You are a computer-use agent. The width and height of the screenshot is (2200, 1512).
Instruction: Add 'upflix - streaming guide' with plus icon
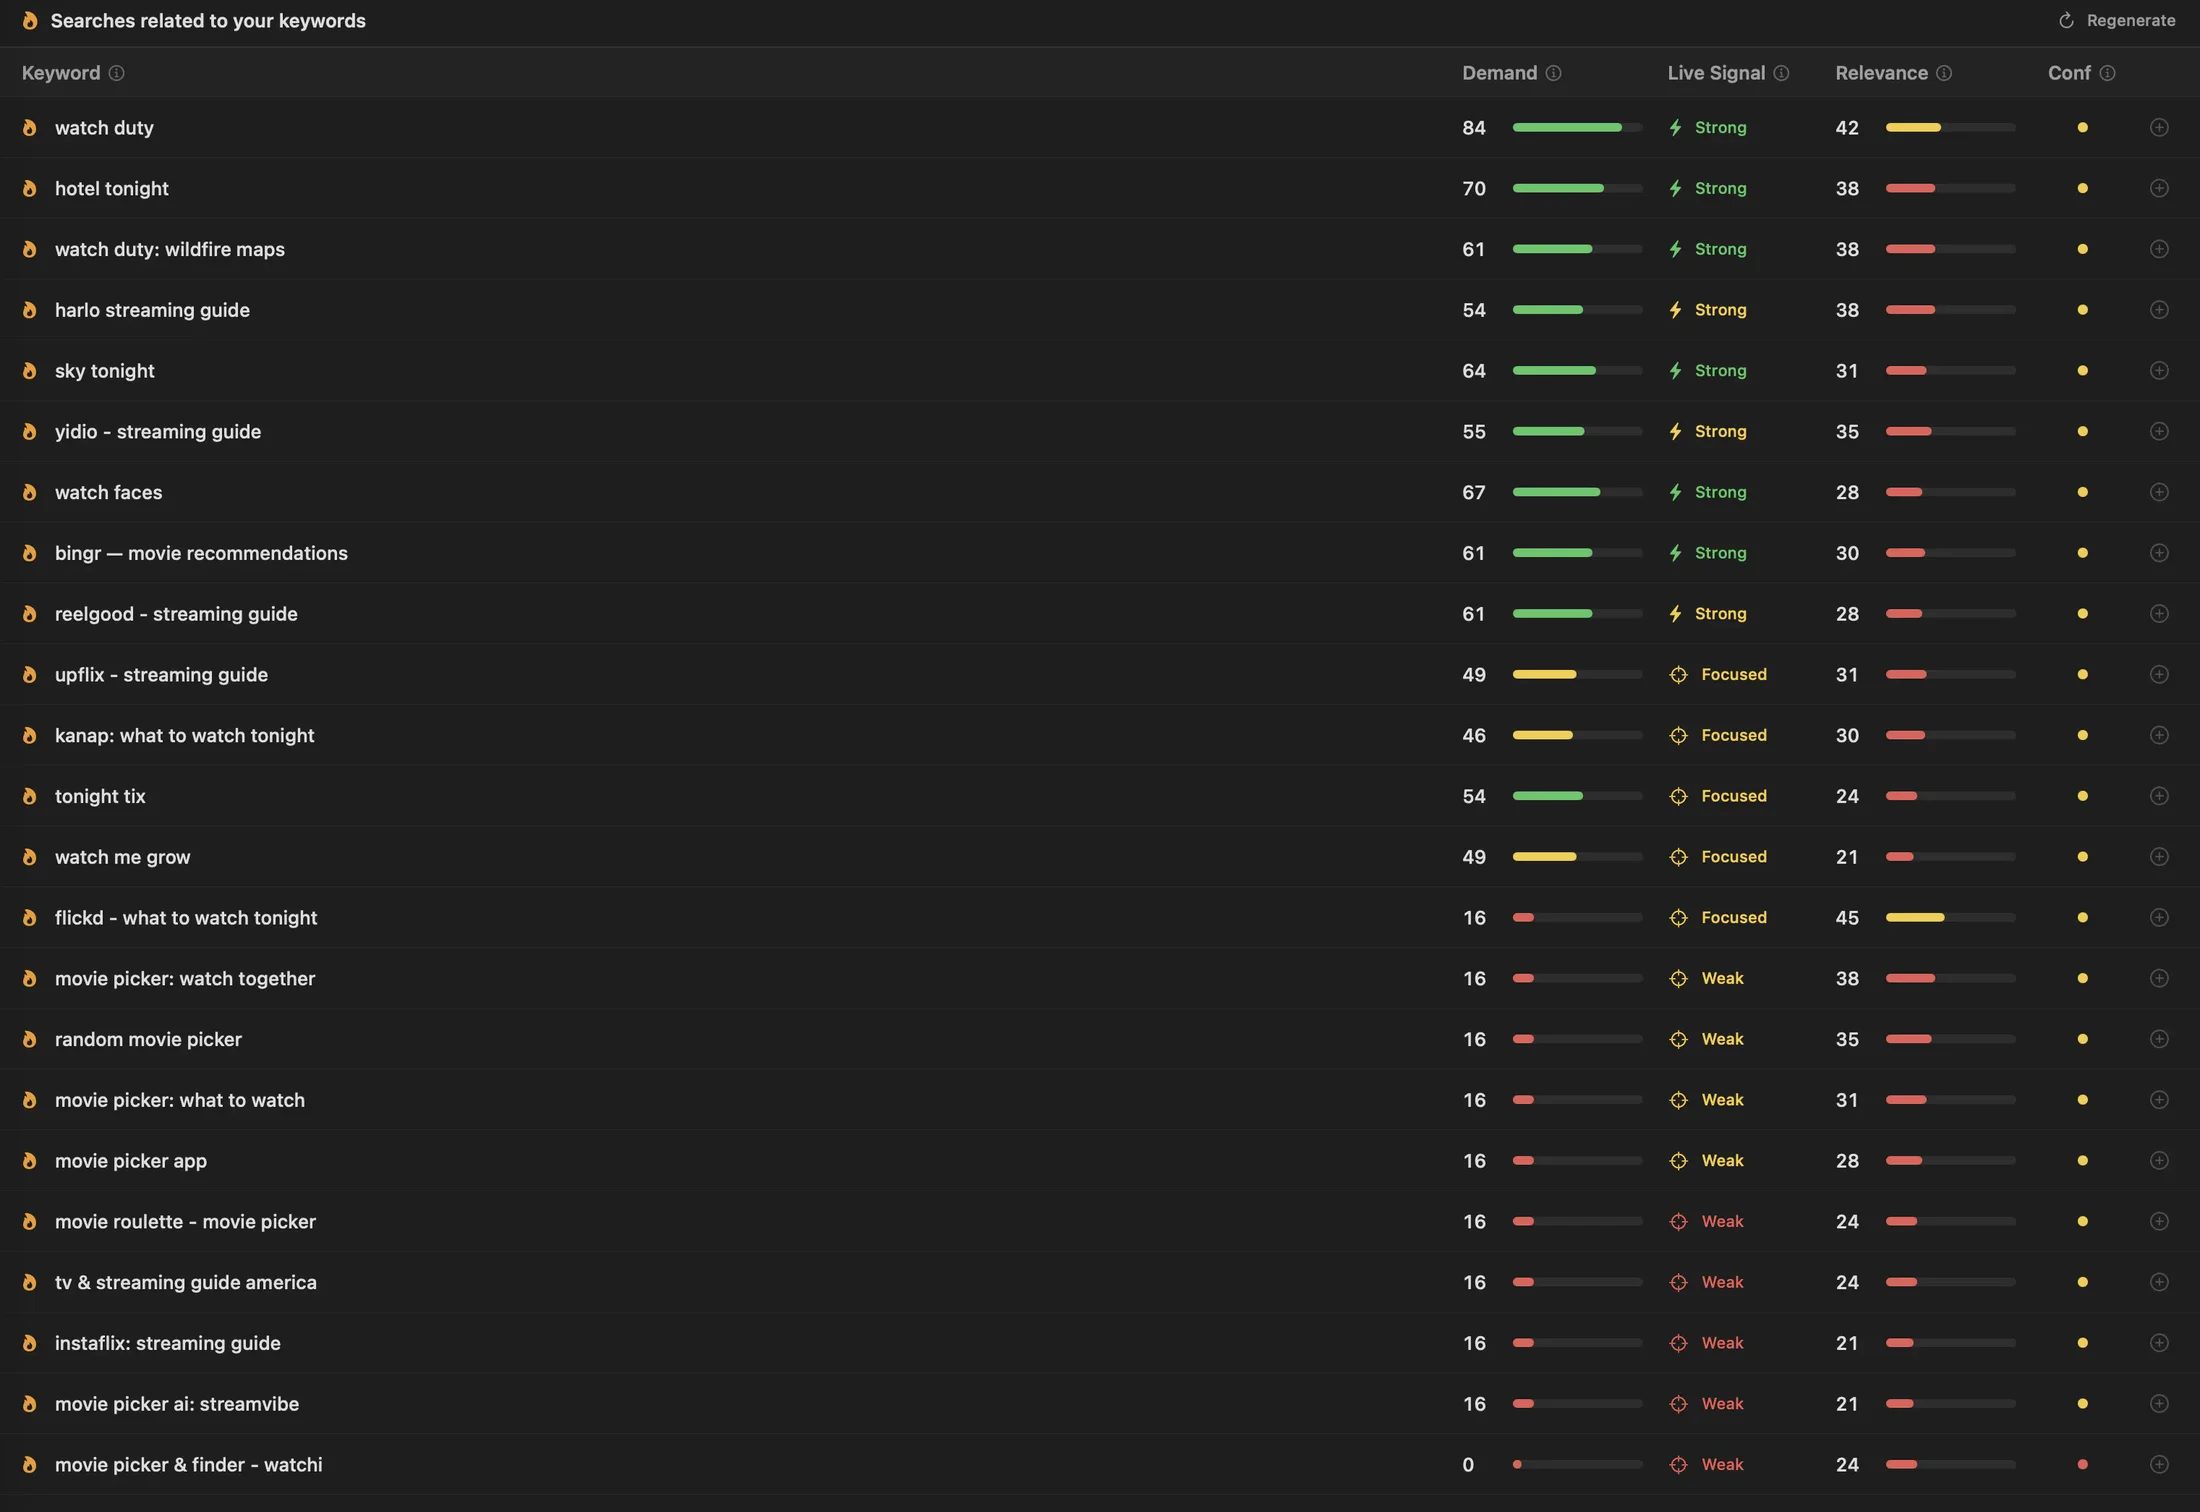tap(2159, 674)
